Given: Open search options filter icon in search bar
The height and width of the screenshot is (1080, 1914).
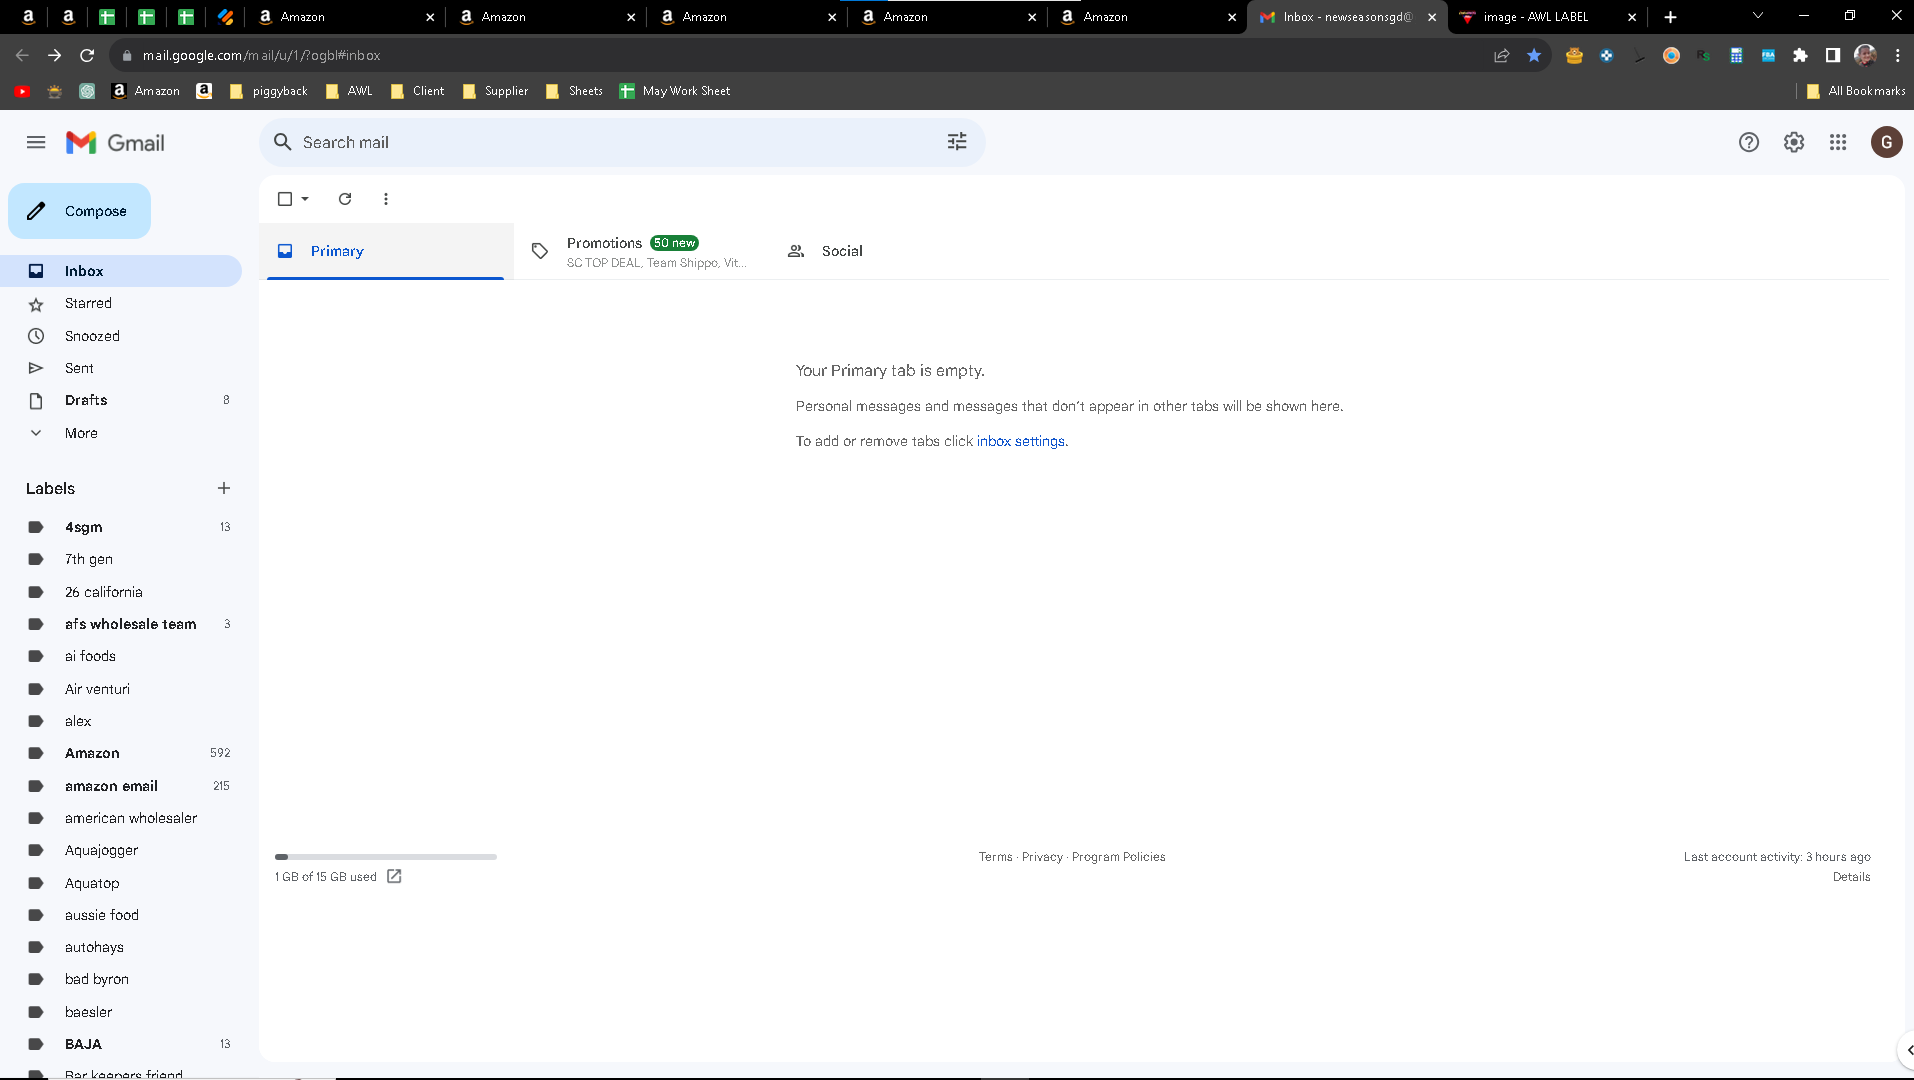Looking at the screenshot, I should [957, 142].
